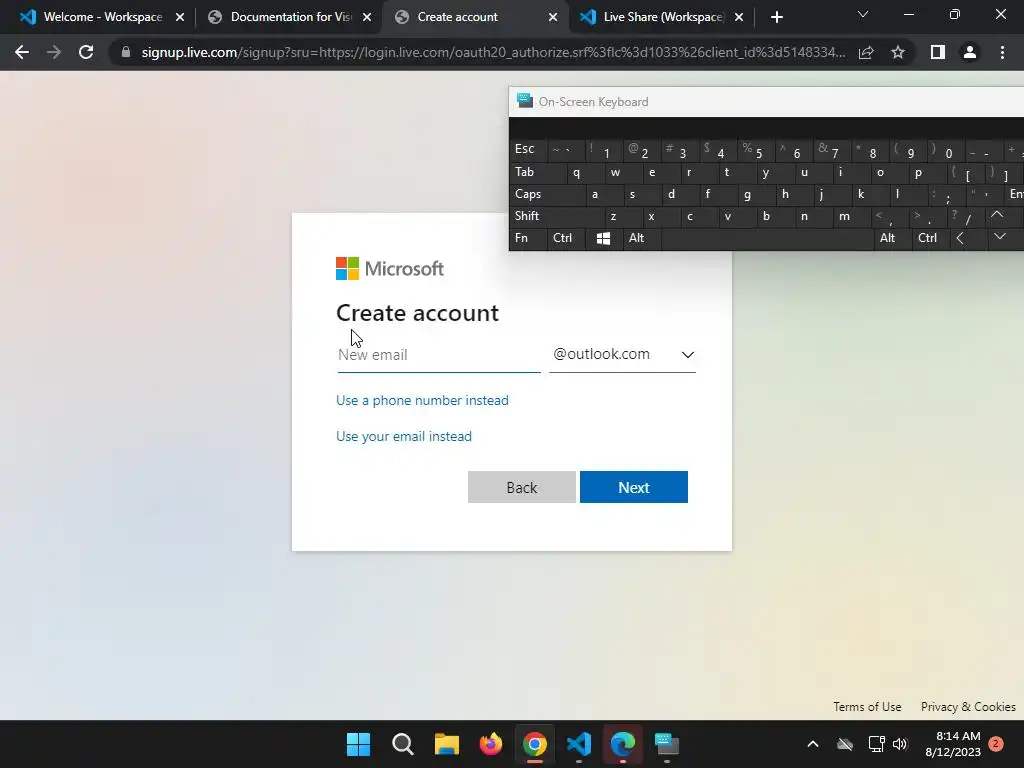Toggle Caps on the On-Screen Keyboard

click(542, 195)
